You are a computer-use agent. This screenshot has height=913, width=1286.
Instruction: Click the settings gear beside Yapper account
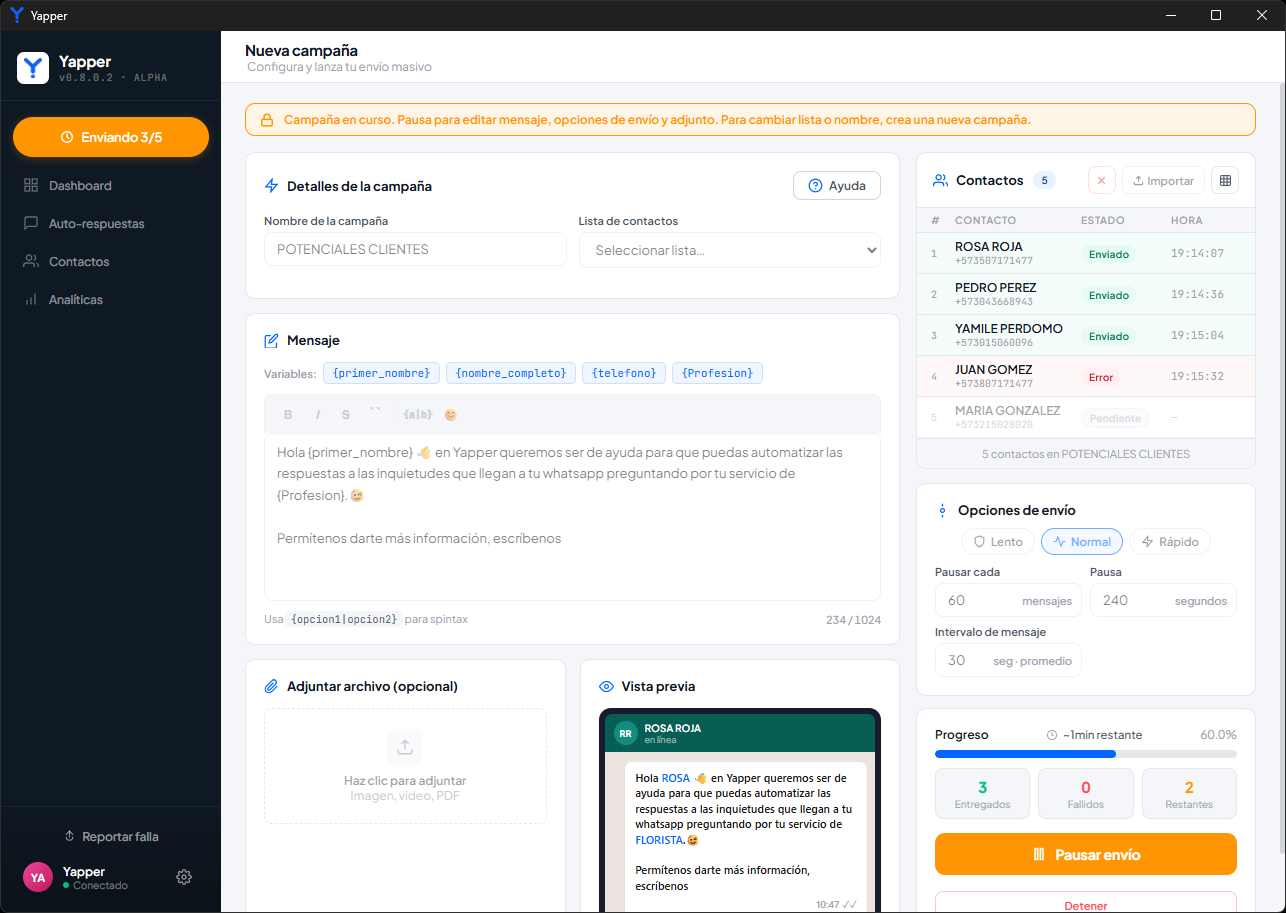pos(184,877)
